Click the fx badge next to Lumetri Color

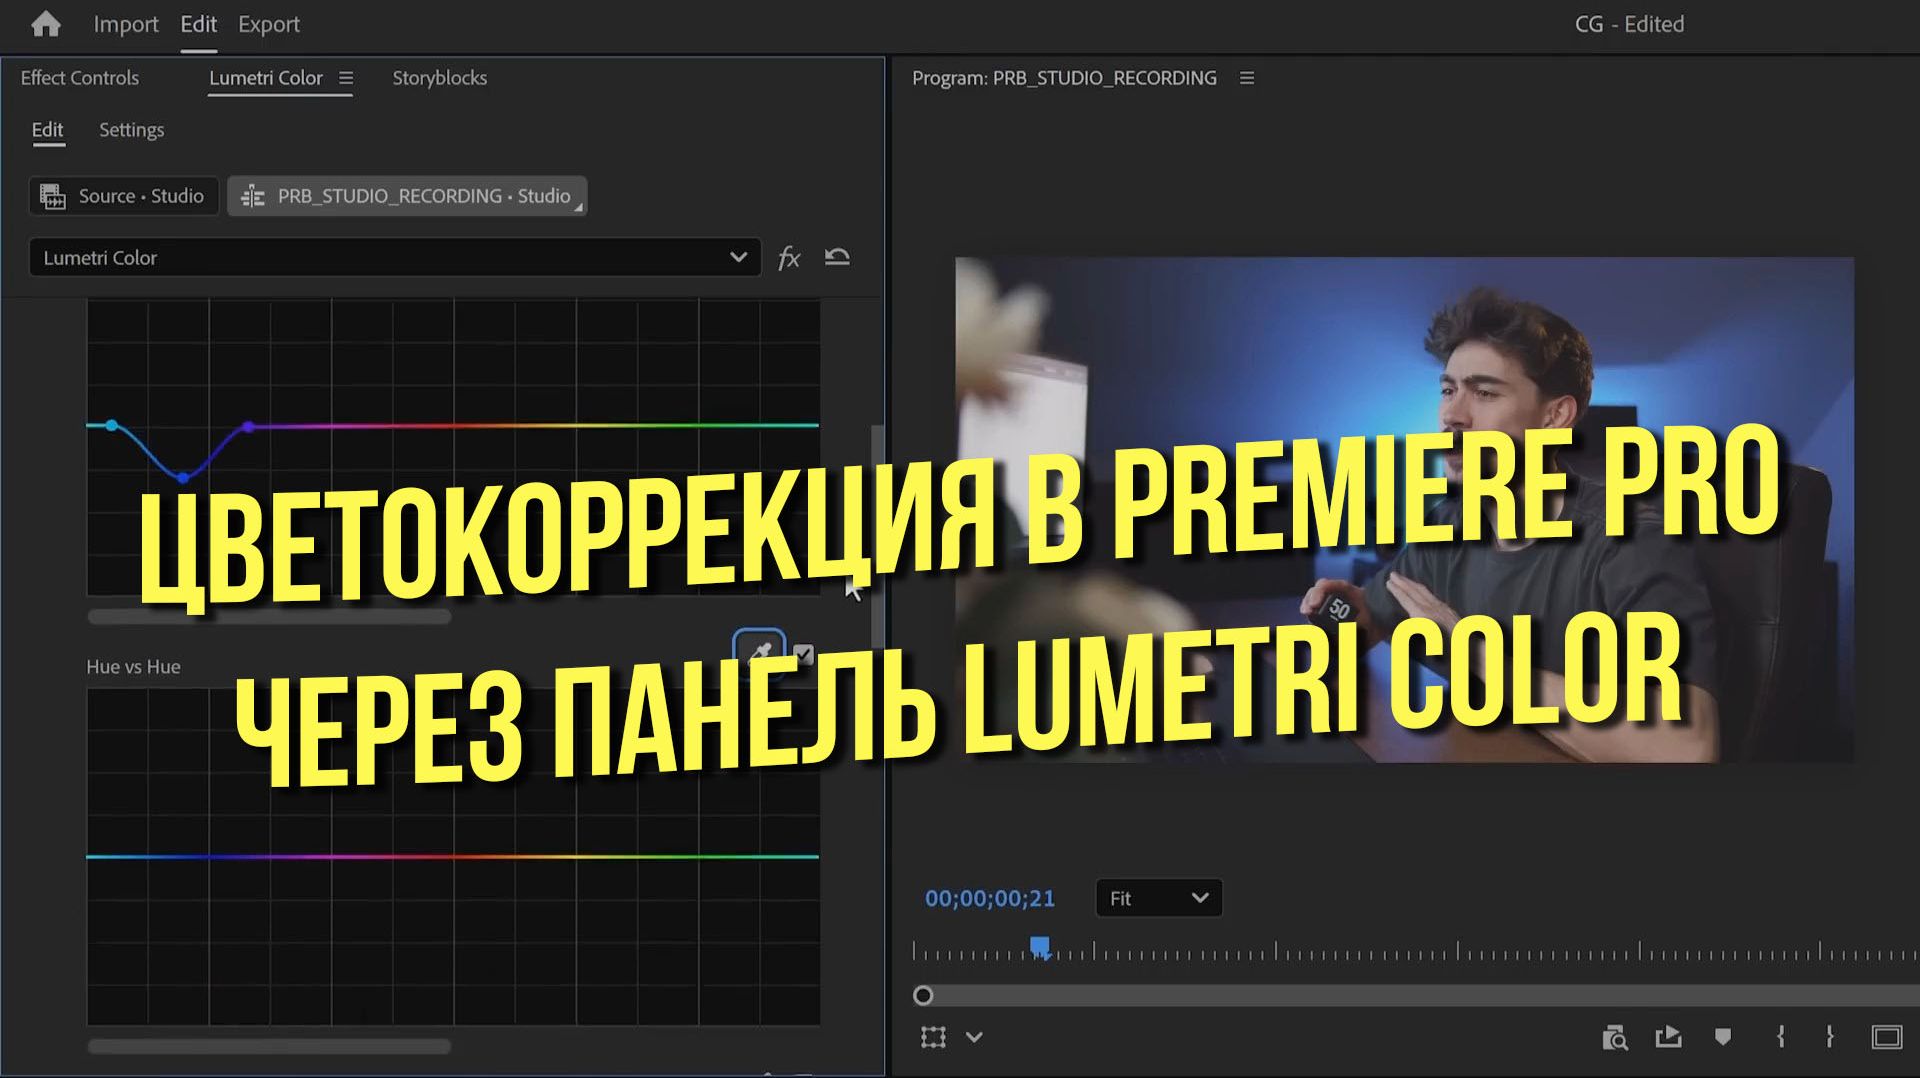790,257
